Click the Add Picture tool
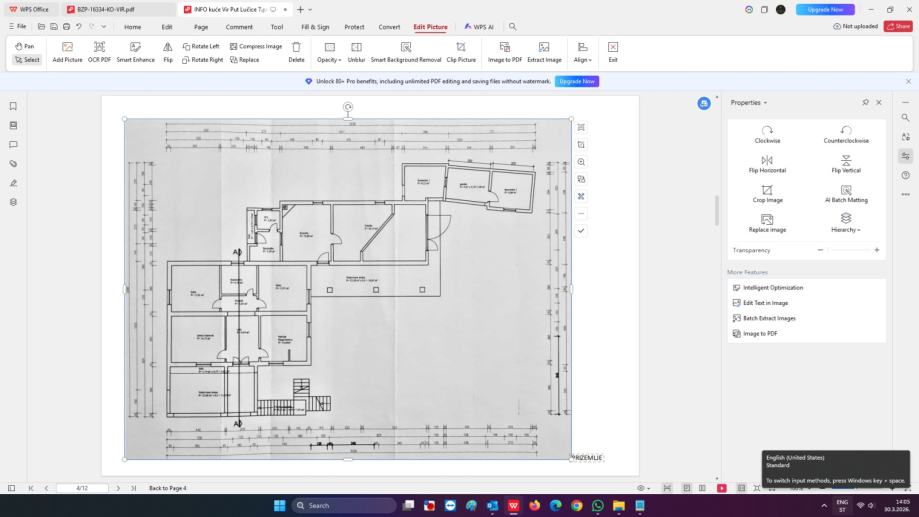 pos(67,52)
